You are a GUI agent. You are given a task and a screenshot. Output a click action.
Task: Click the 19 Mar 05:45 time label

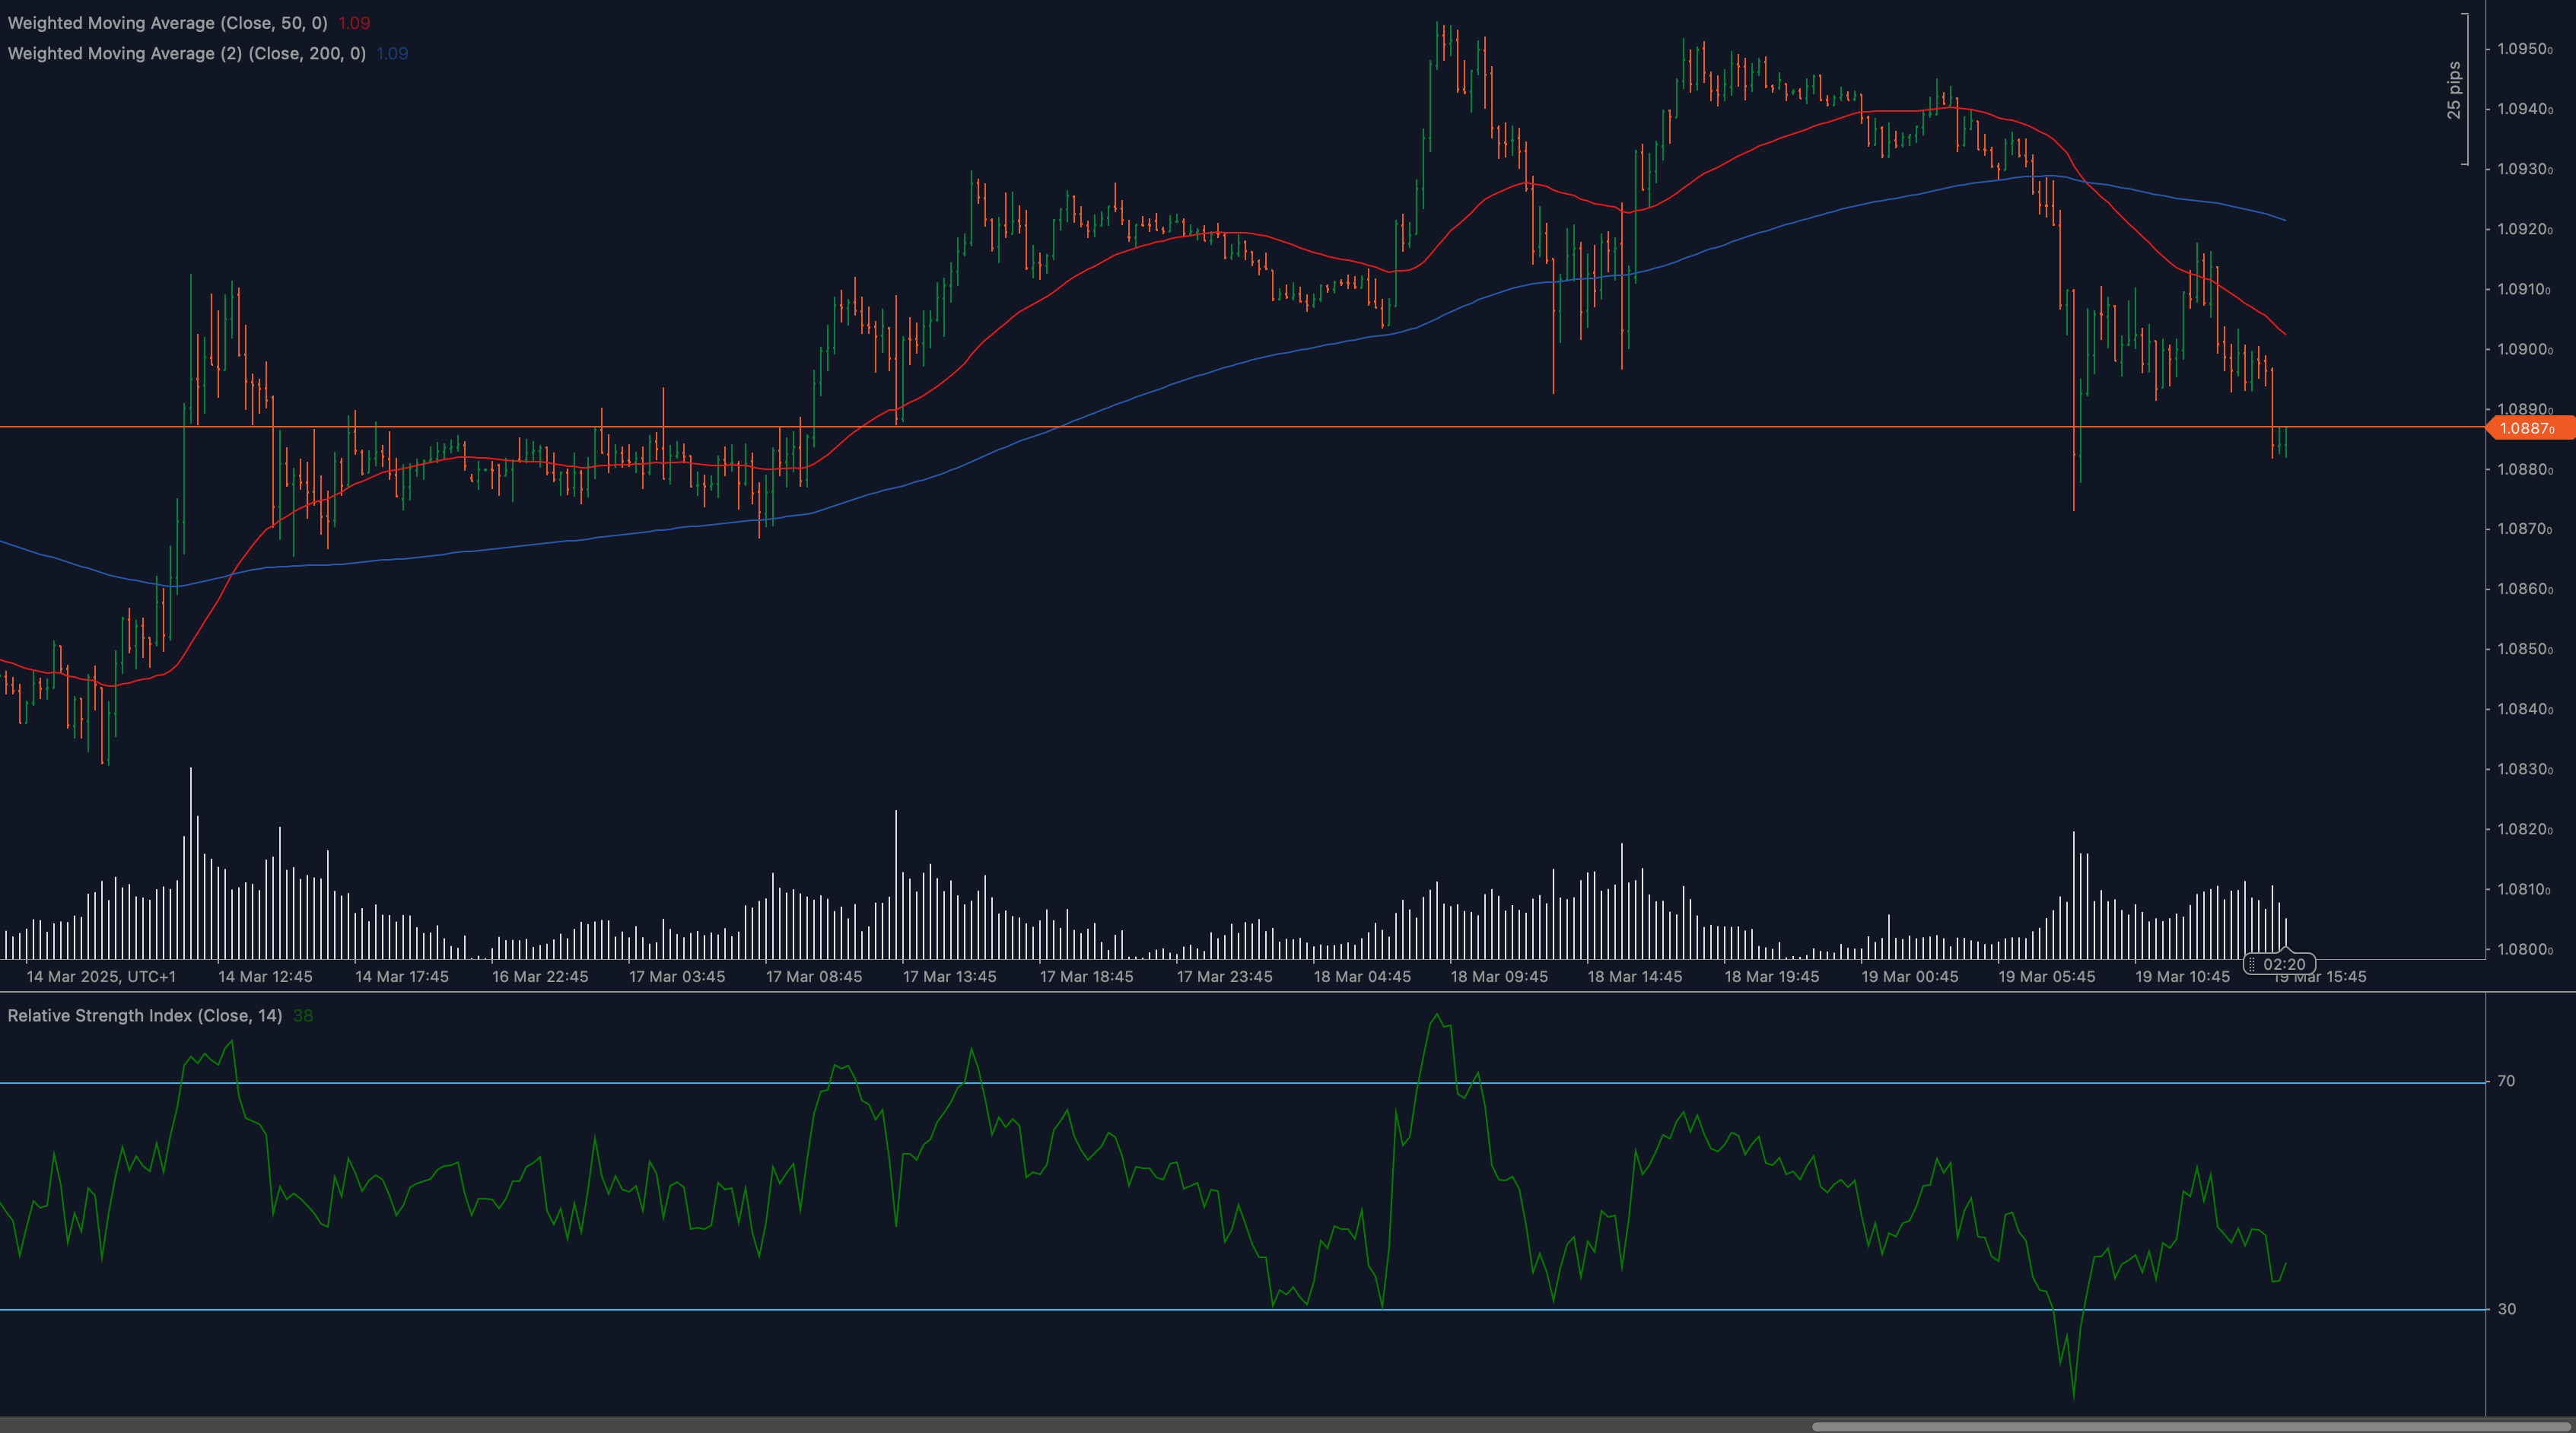[x=2047, y=977]
